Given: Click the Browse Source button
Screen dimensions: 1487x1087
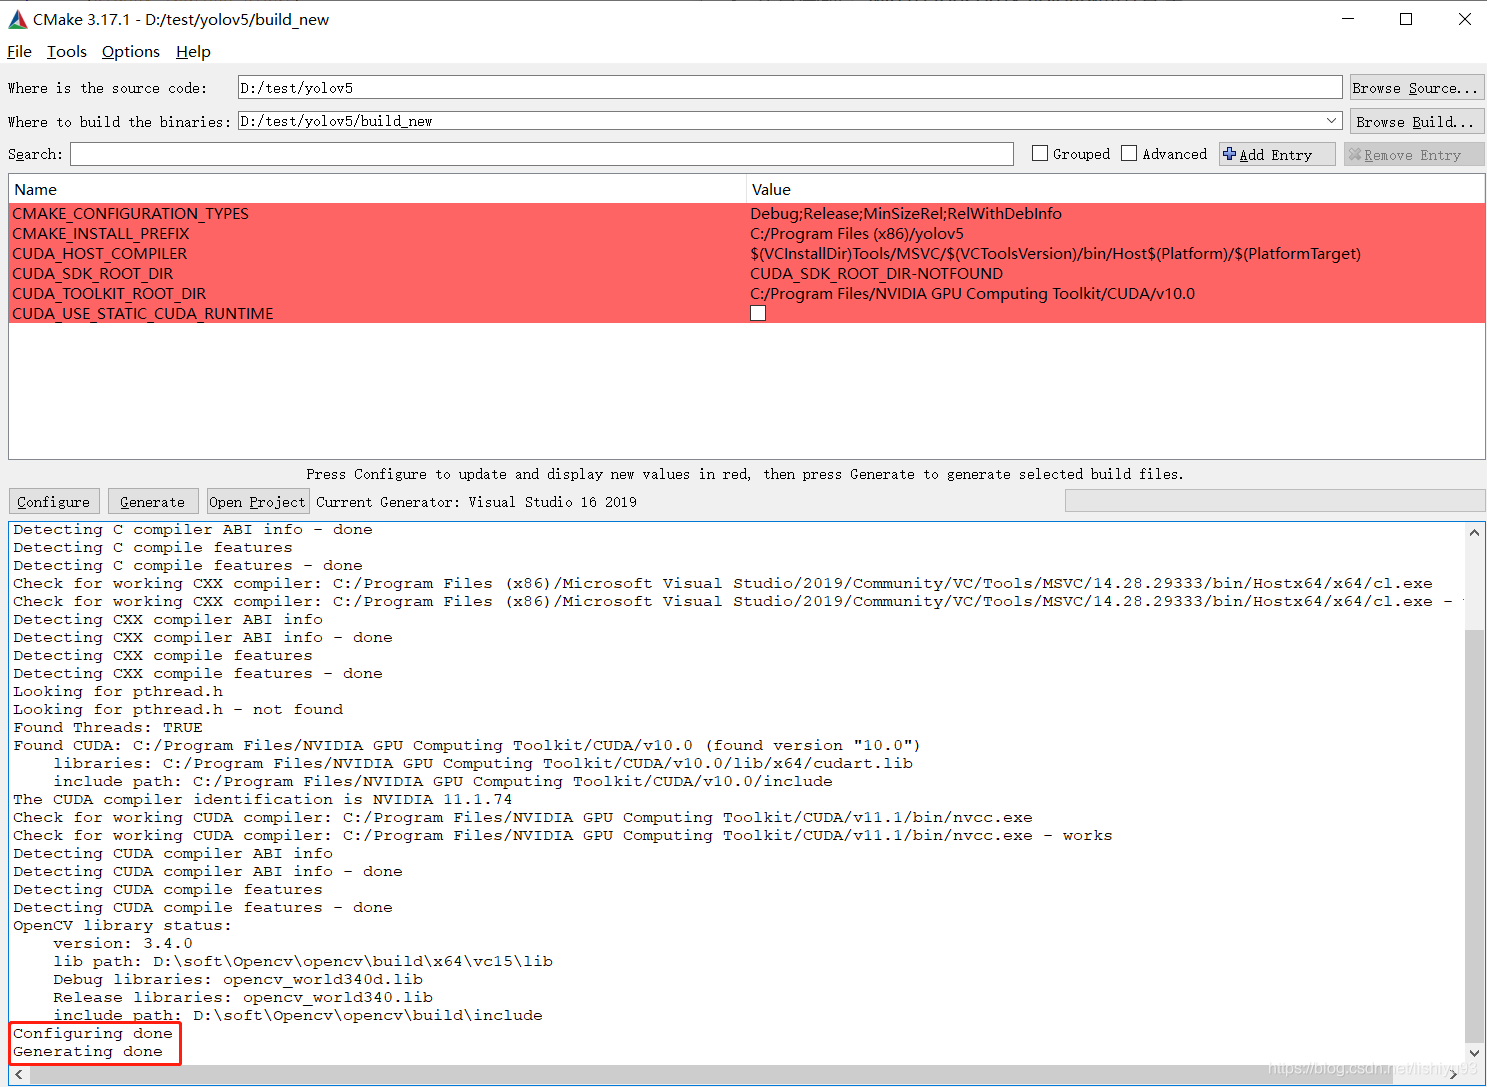Looking at the screenshot, I should (1416, 88).
